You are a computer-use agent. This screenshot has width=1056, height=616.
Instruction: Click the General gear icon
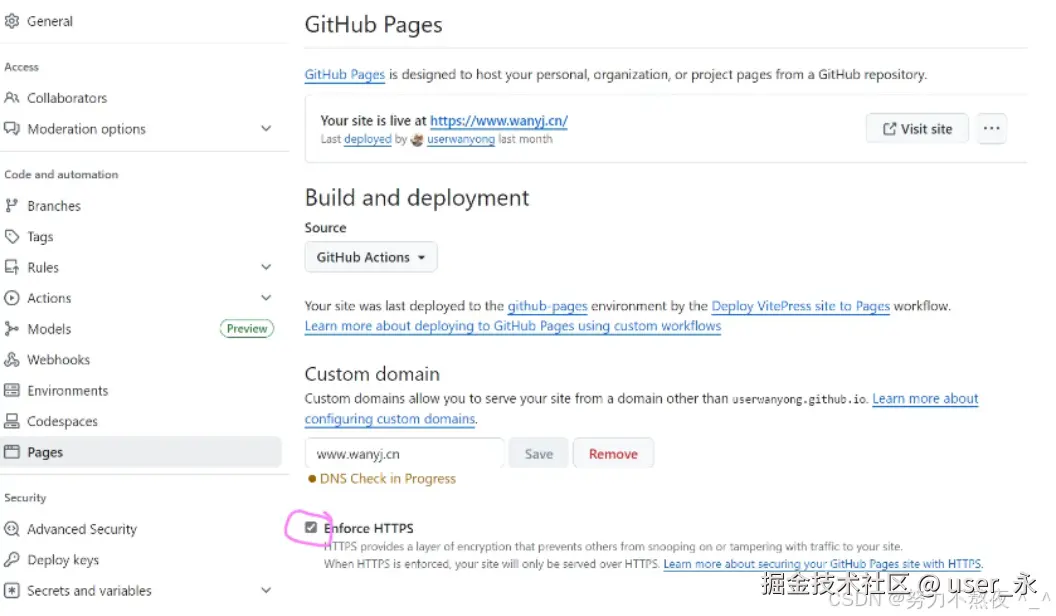(x=12, y=21)
